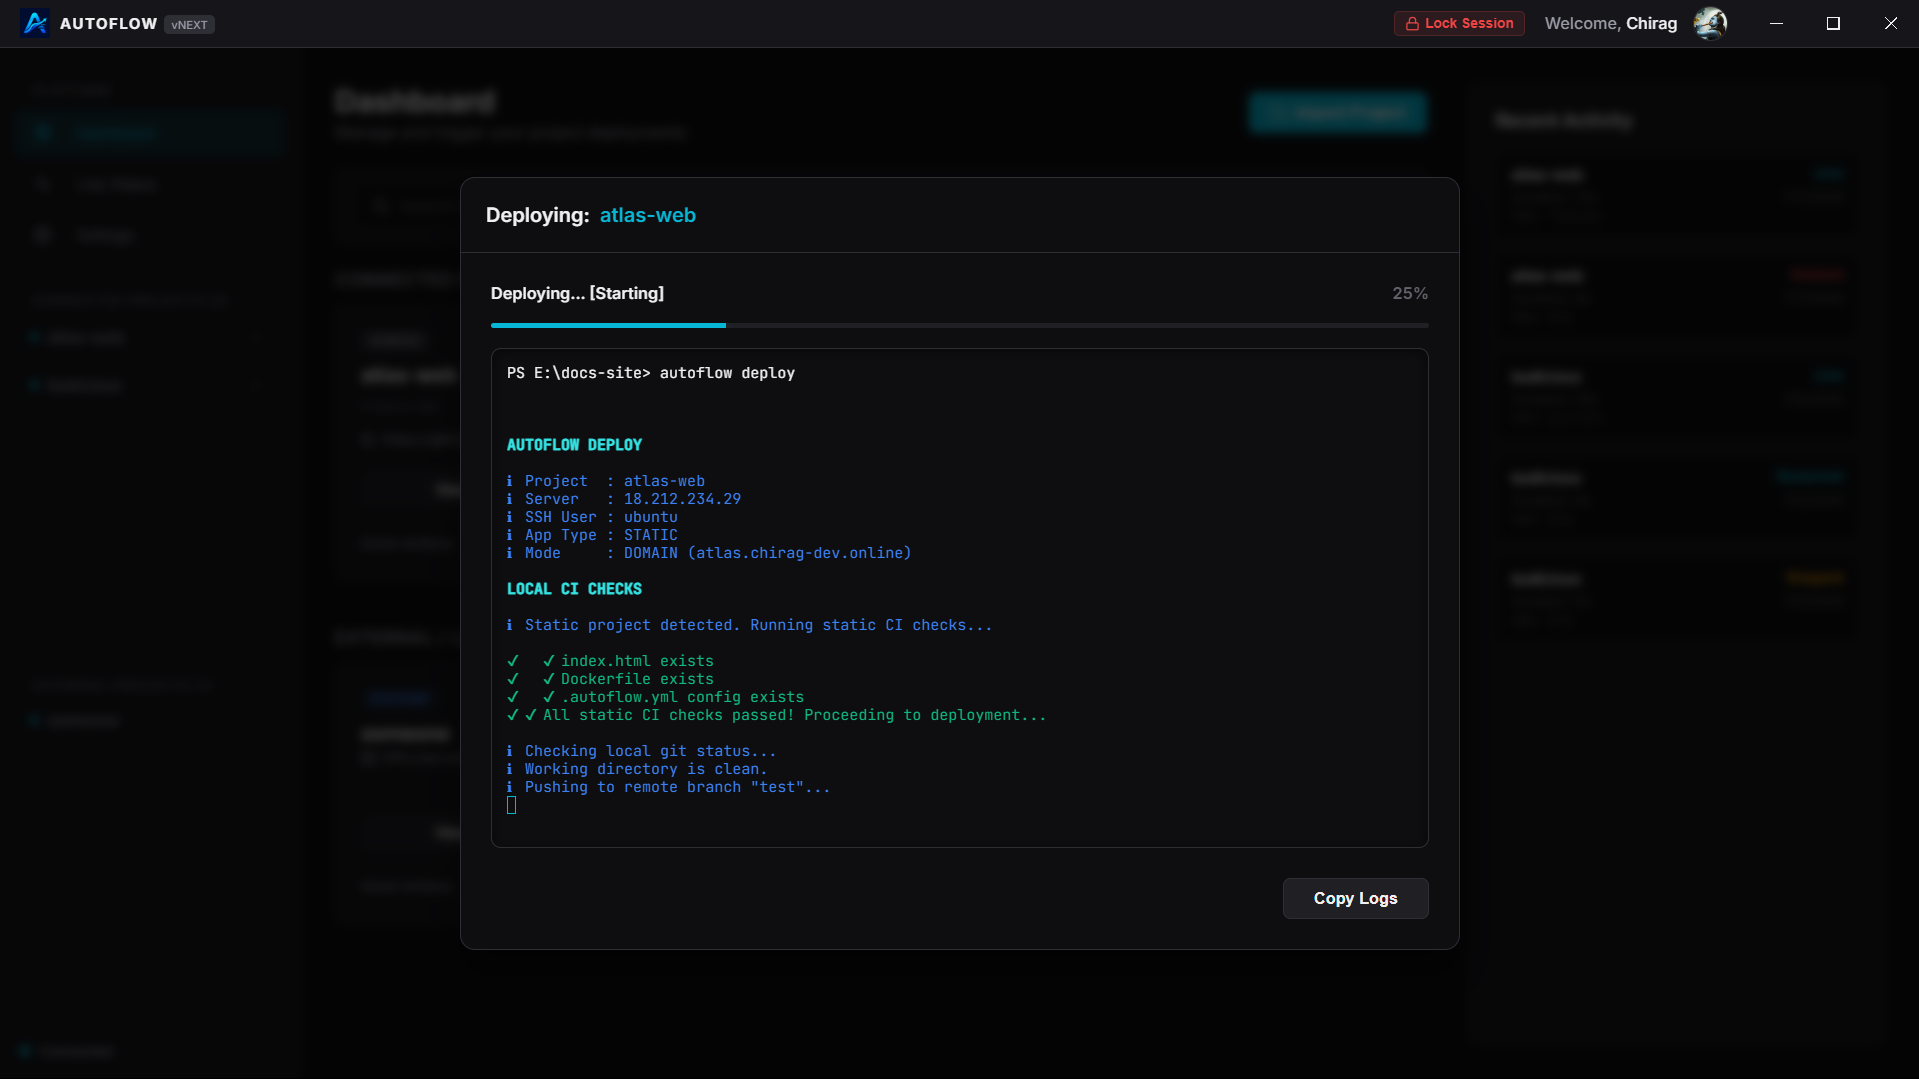Screen dimensions: 1919x1079
Task: Click the dimmed Dashboard page heading
Action: [415, 101]
